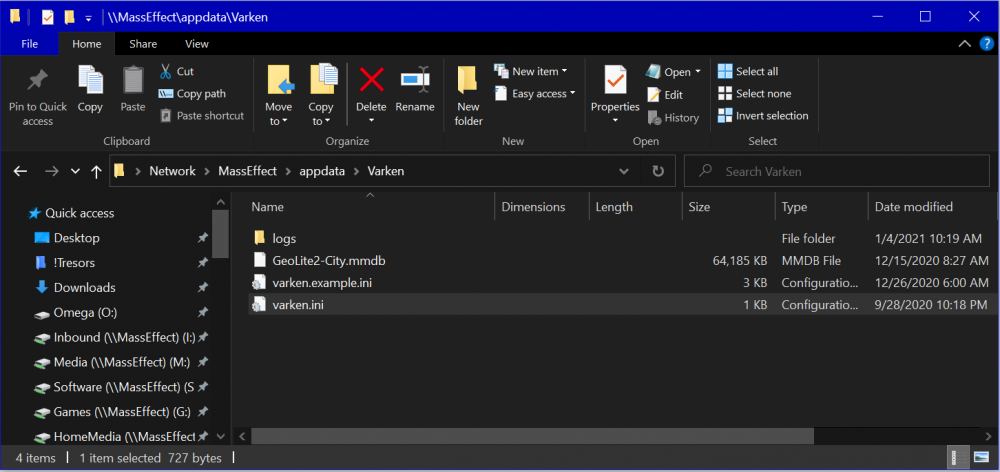Select GeoLite2-City.mmdb file

pyautogui.click(x=328, y=261)
